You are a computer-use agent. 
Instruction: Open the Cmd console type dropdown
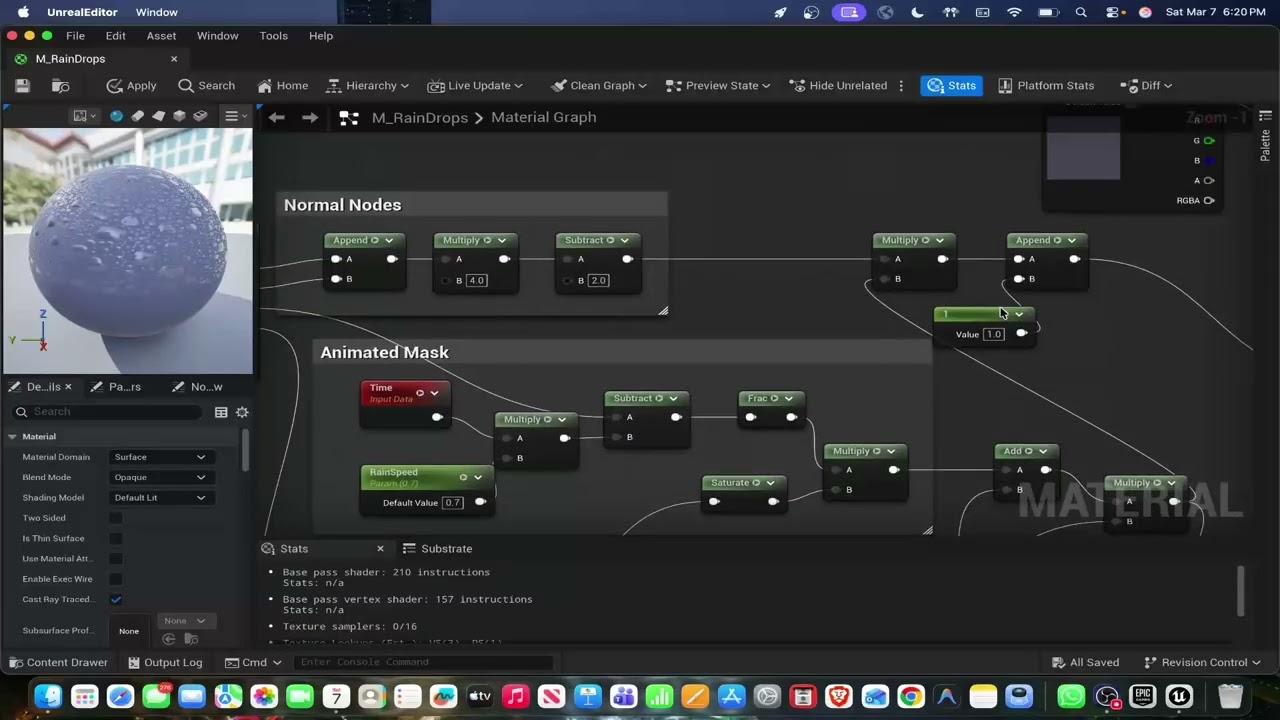pyautogui.click(x=254, y=663)
